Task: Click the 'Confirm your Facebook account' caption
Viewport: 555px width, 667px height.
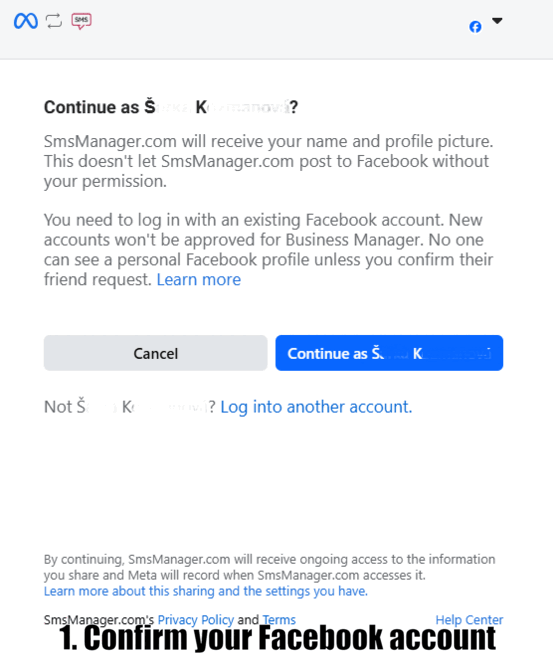Action: (x=278, y=639)
